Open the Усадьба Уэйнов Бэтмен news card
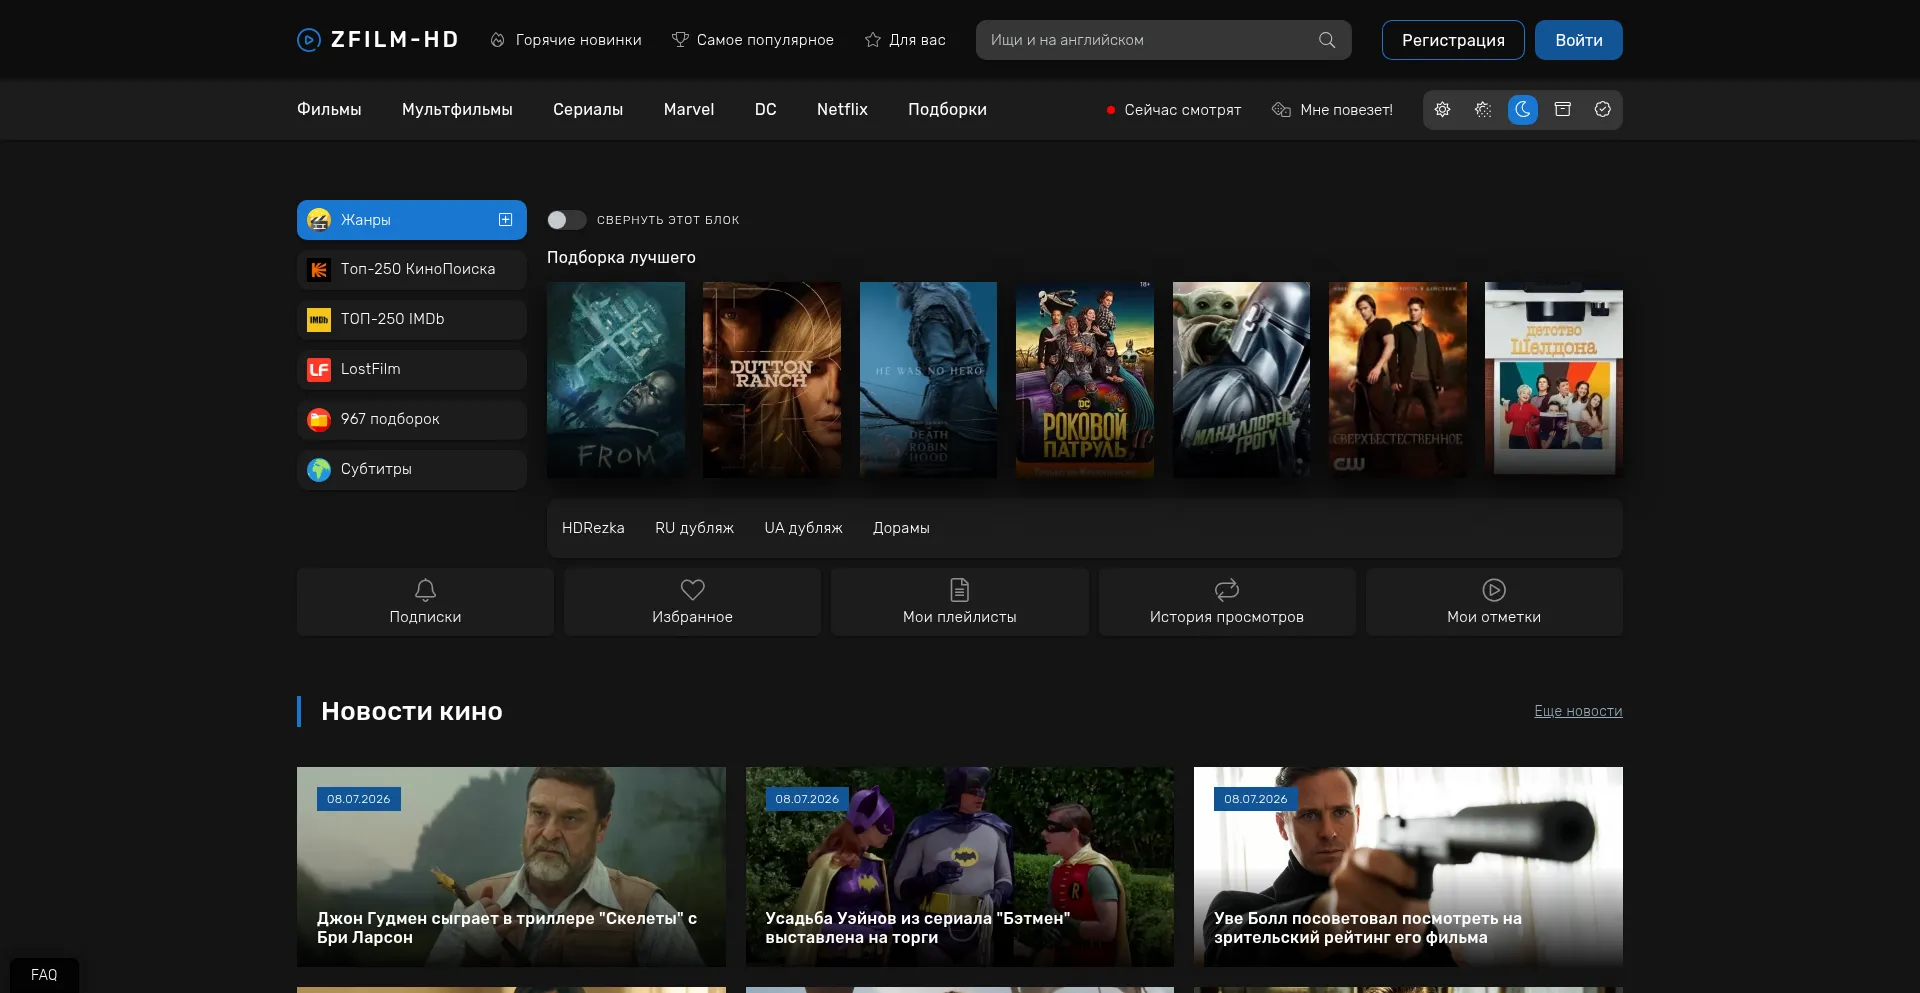The width and height of the screenshot is (1920, 993). point(960,867)
